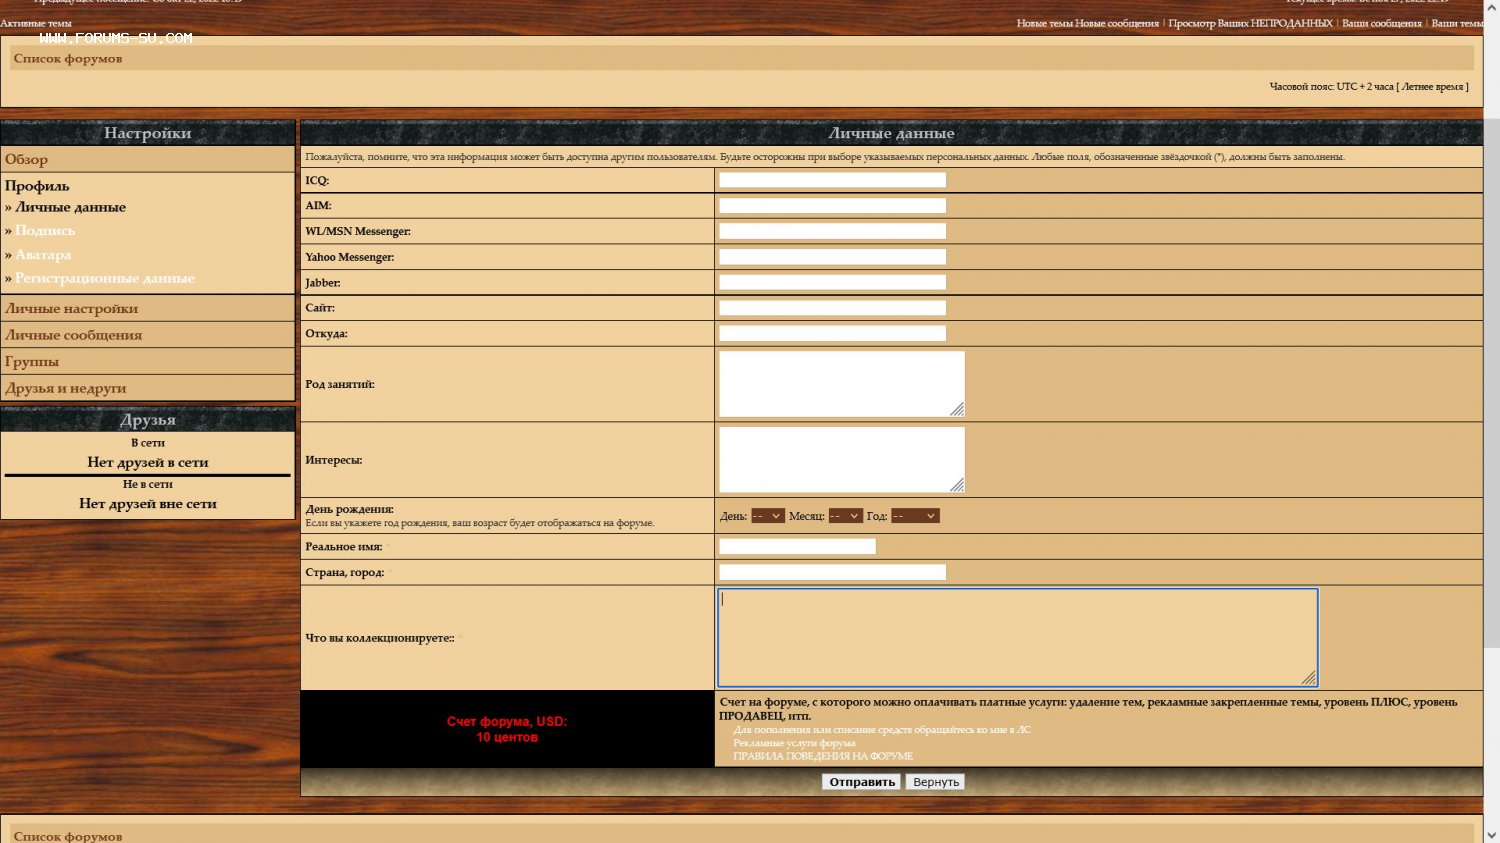1500x843 pixels.
Task: Expand the Месяц birthday dropdown
Action: click(845, 516)
